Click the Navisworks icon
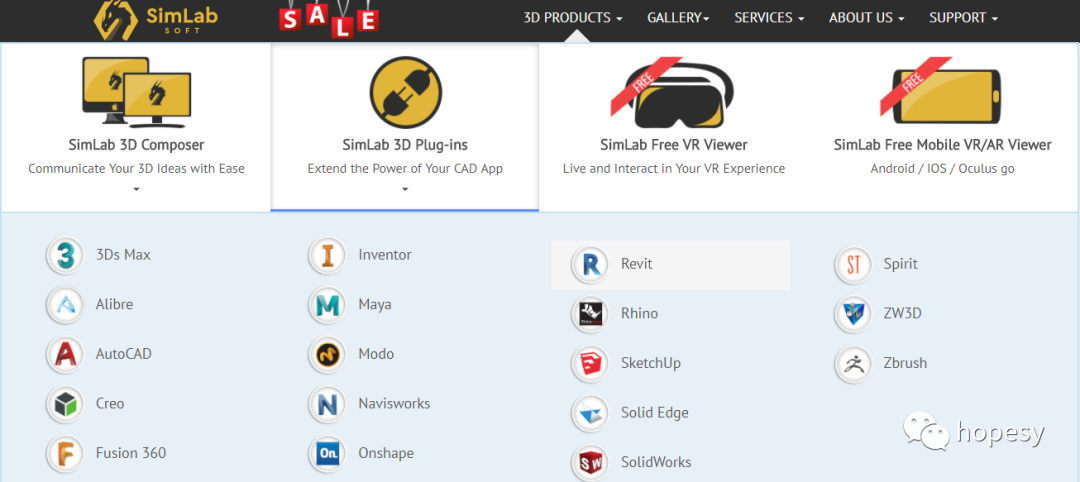 326,404
